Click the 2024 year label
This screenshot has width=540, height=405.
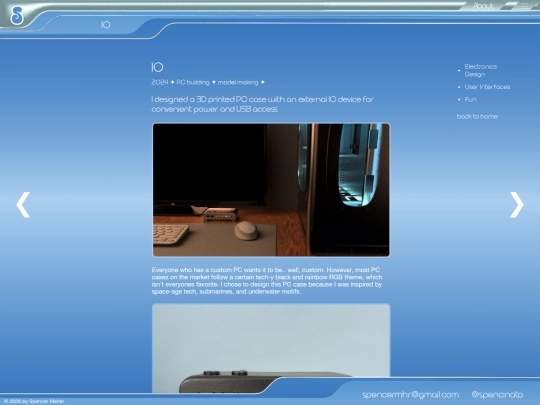click(160, 82)
